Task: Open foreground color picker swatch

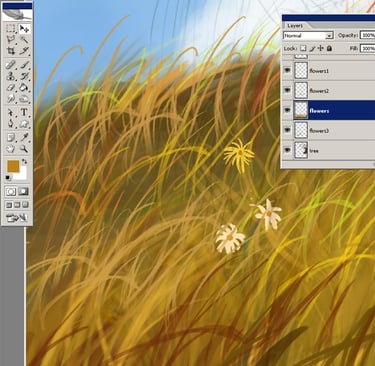Action: [x=13, y=166]
